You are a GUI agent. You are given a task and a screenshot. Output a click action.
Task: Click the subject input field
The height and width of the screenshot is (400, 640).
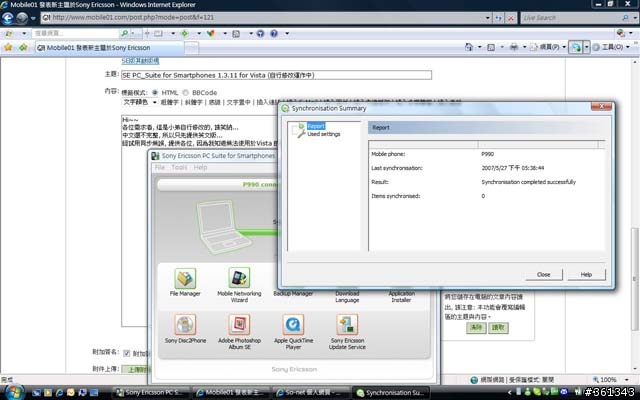click(276, 75)
